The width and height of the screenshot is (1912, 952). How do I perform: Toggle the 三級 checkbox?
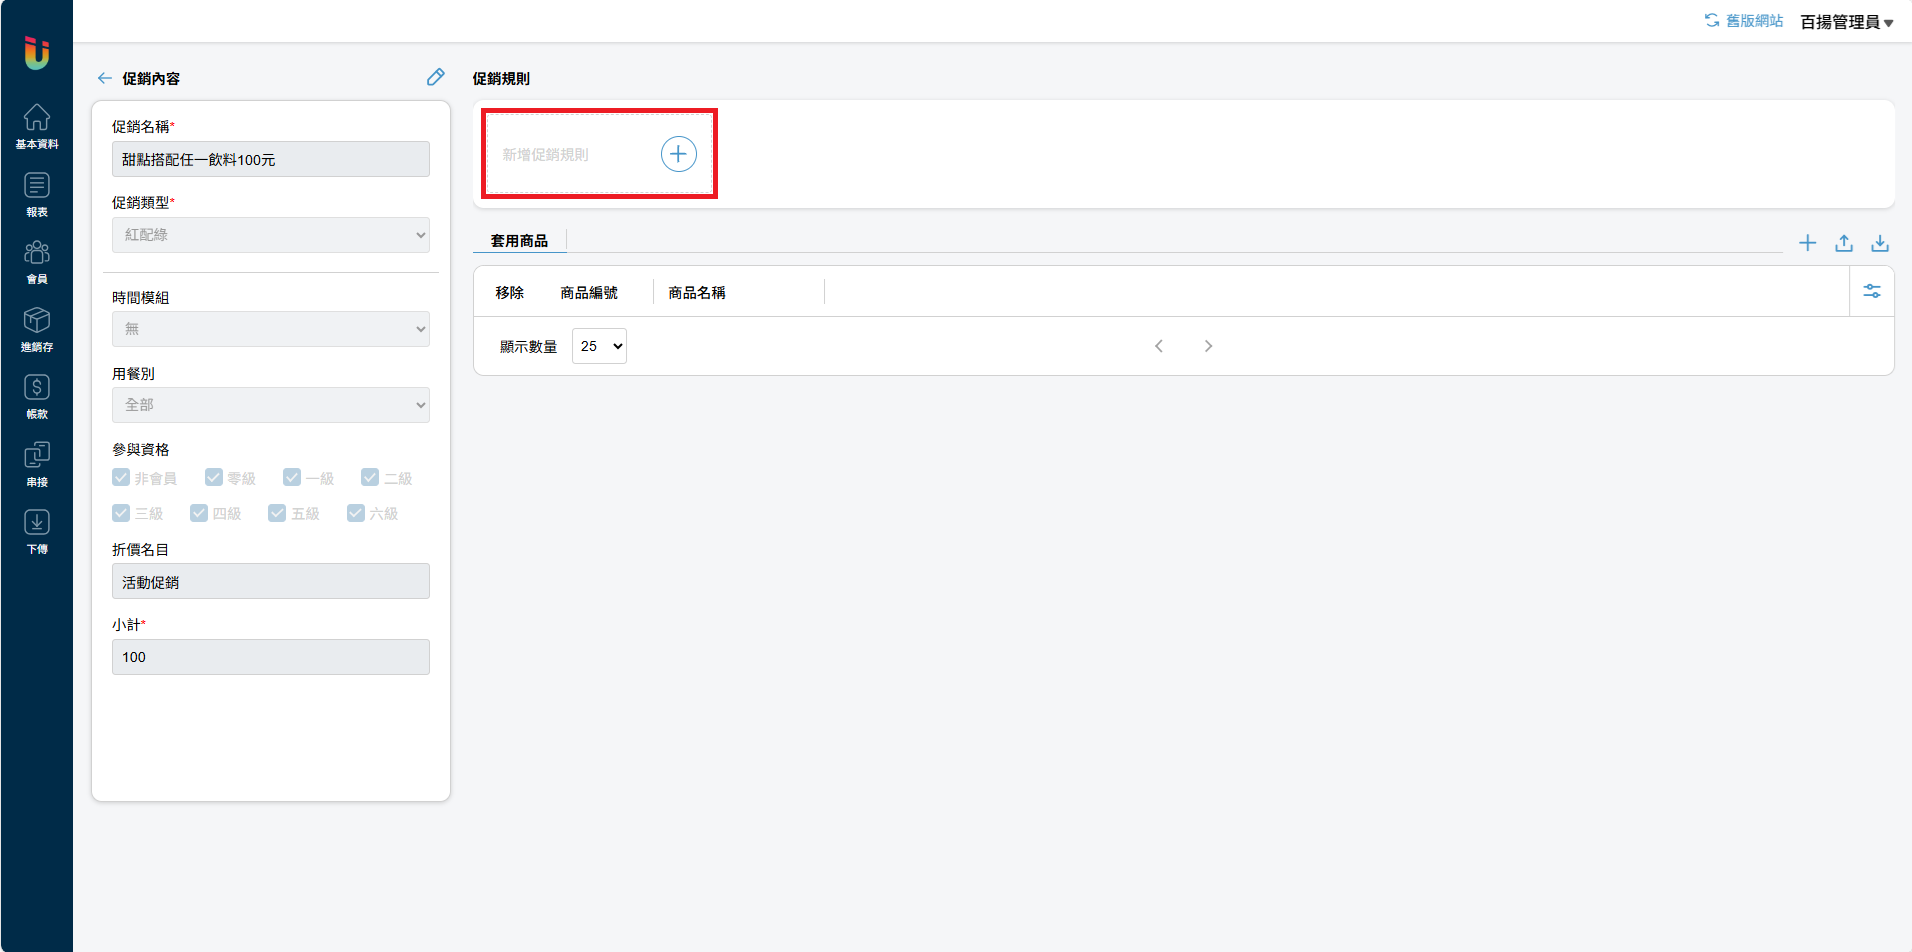pos(121,513)
